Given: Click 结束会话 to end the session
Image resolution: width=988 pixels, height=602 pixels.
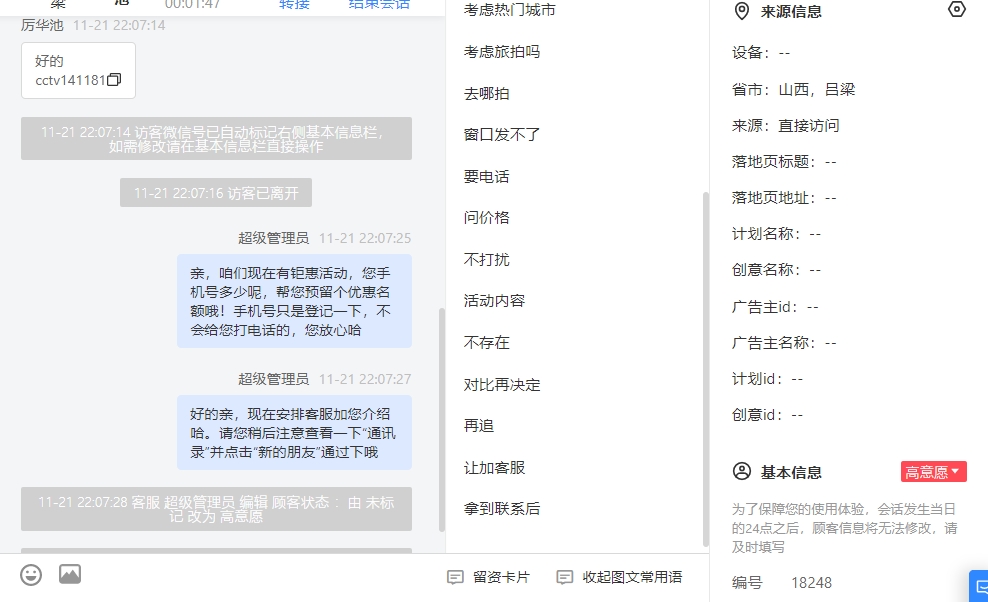Looking at the screenshot, I should point(379,4).
